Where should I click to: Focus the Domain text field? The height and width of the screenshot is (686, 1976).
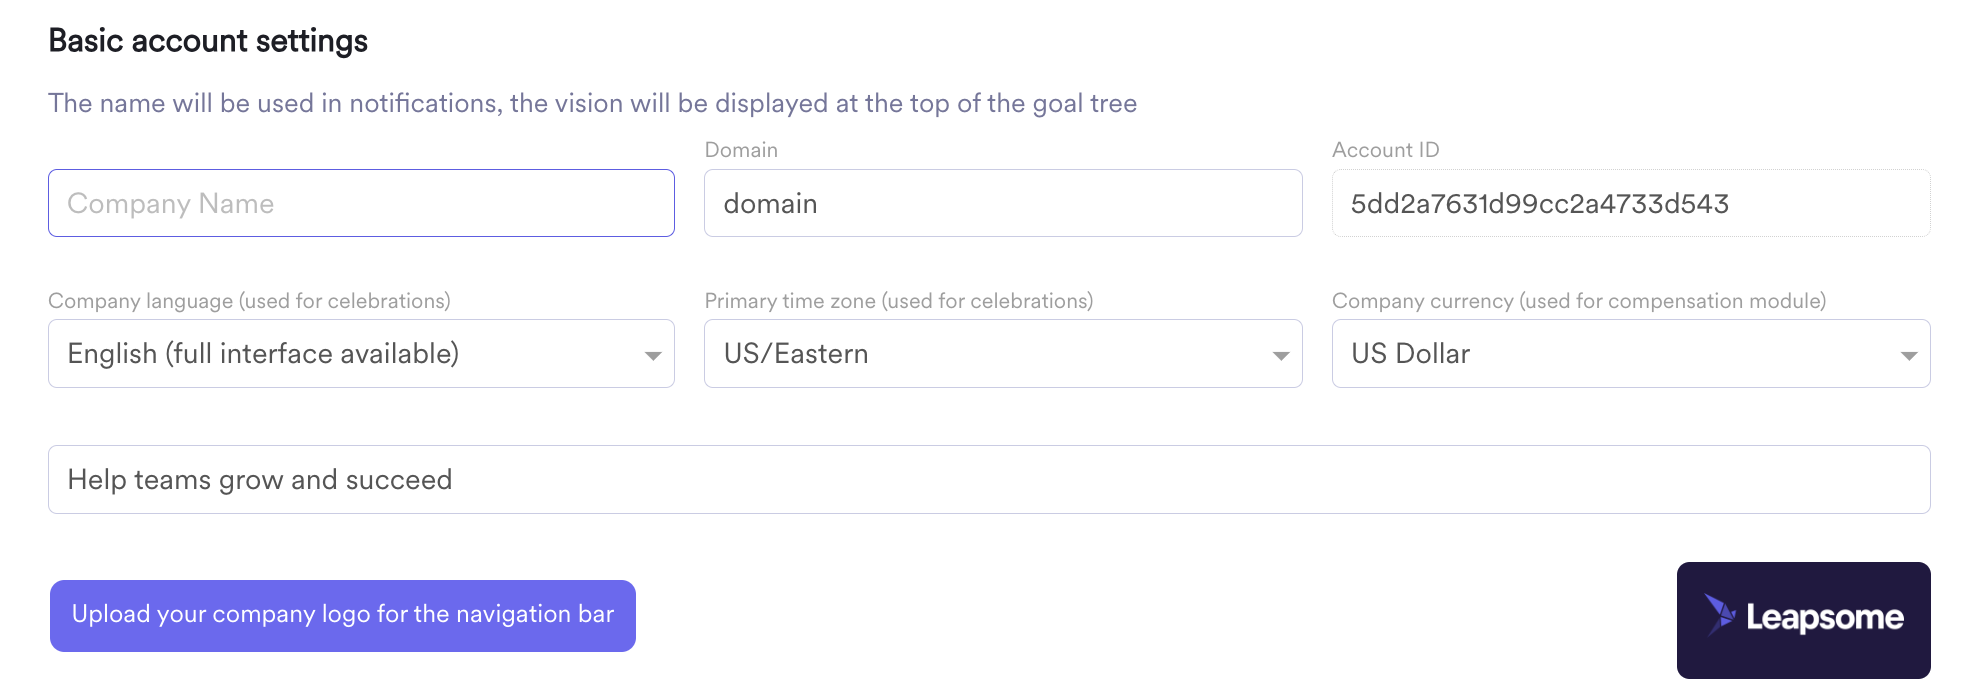[1003, 203]
